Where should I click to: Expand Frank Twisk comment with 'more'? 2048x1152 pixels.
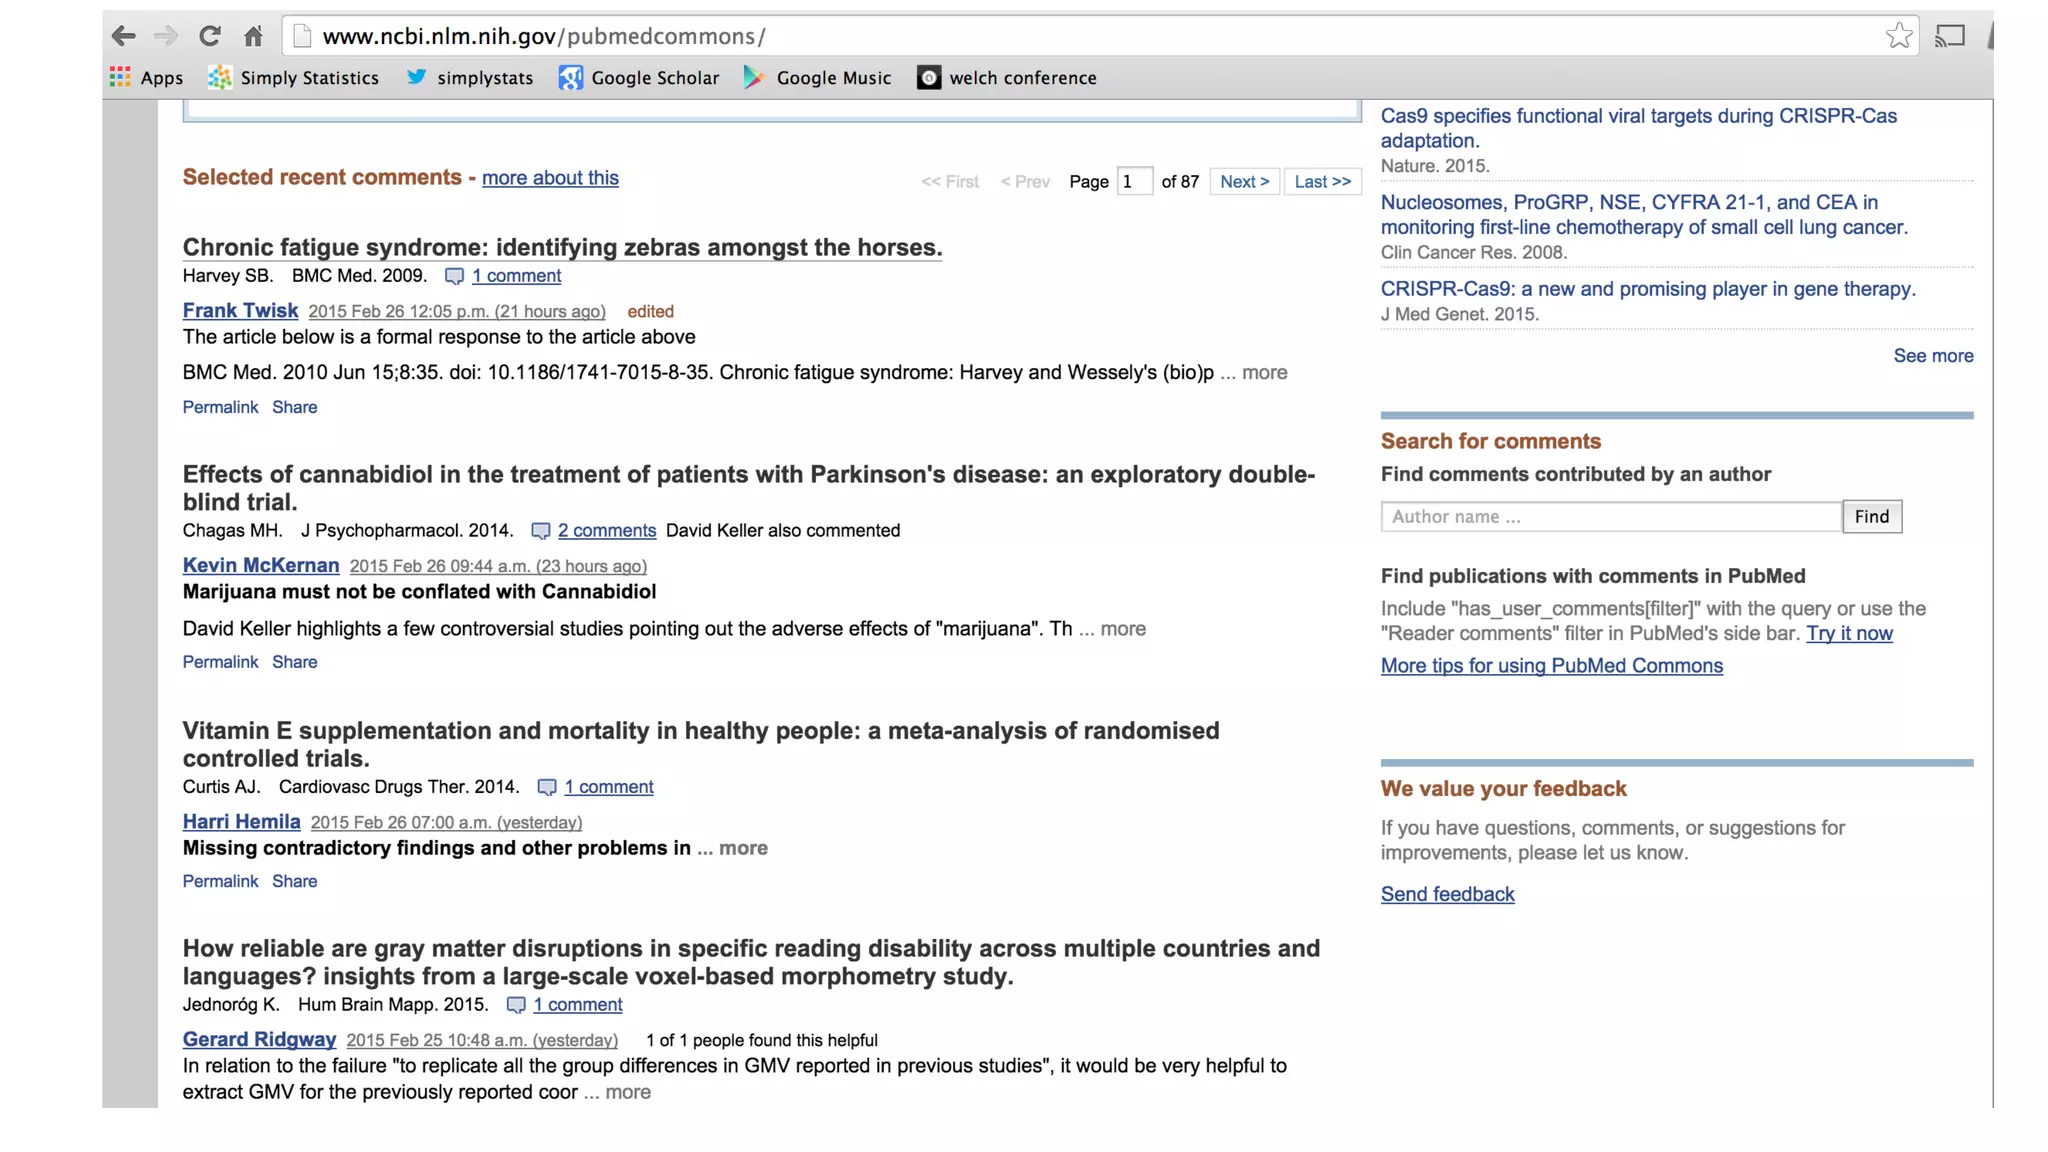1264,373
